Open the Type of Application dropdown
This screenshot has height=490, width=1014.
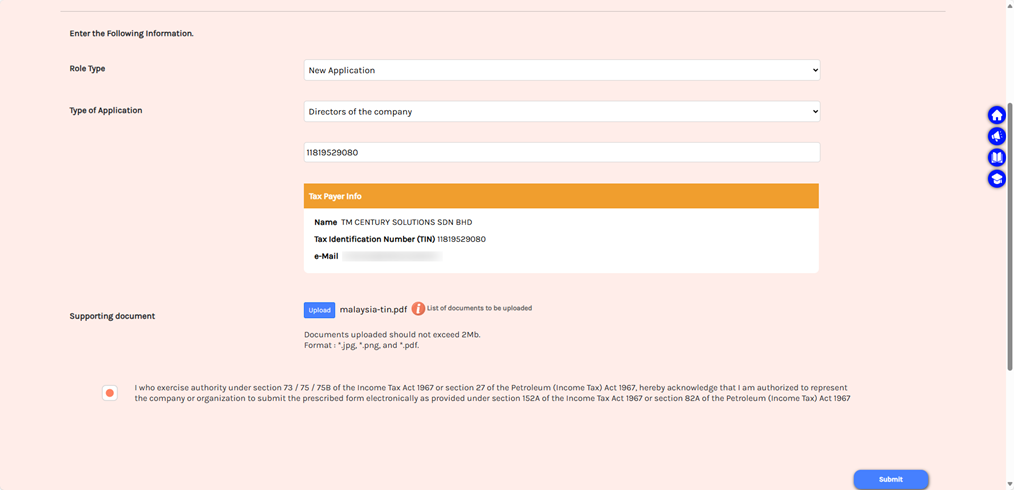562,111
